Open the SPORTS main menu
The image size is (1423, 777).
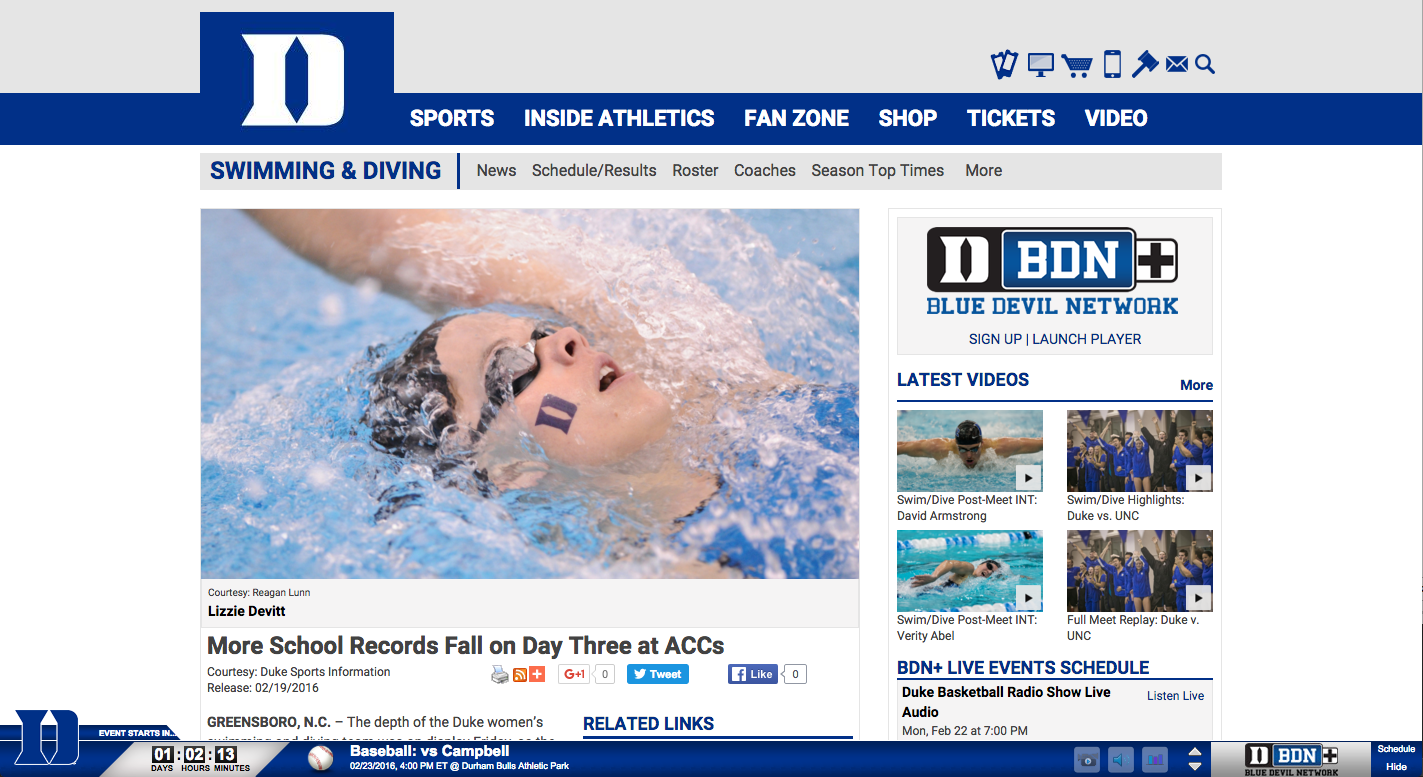pyautogui.click(x=452, y=118)
